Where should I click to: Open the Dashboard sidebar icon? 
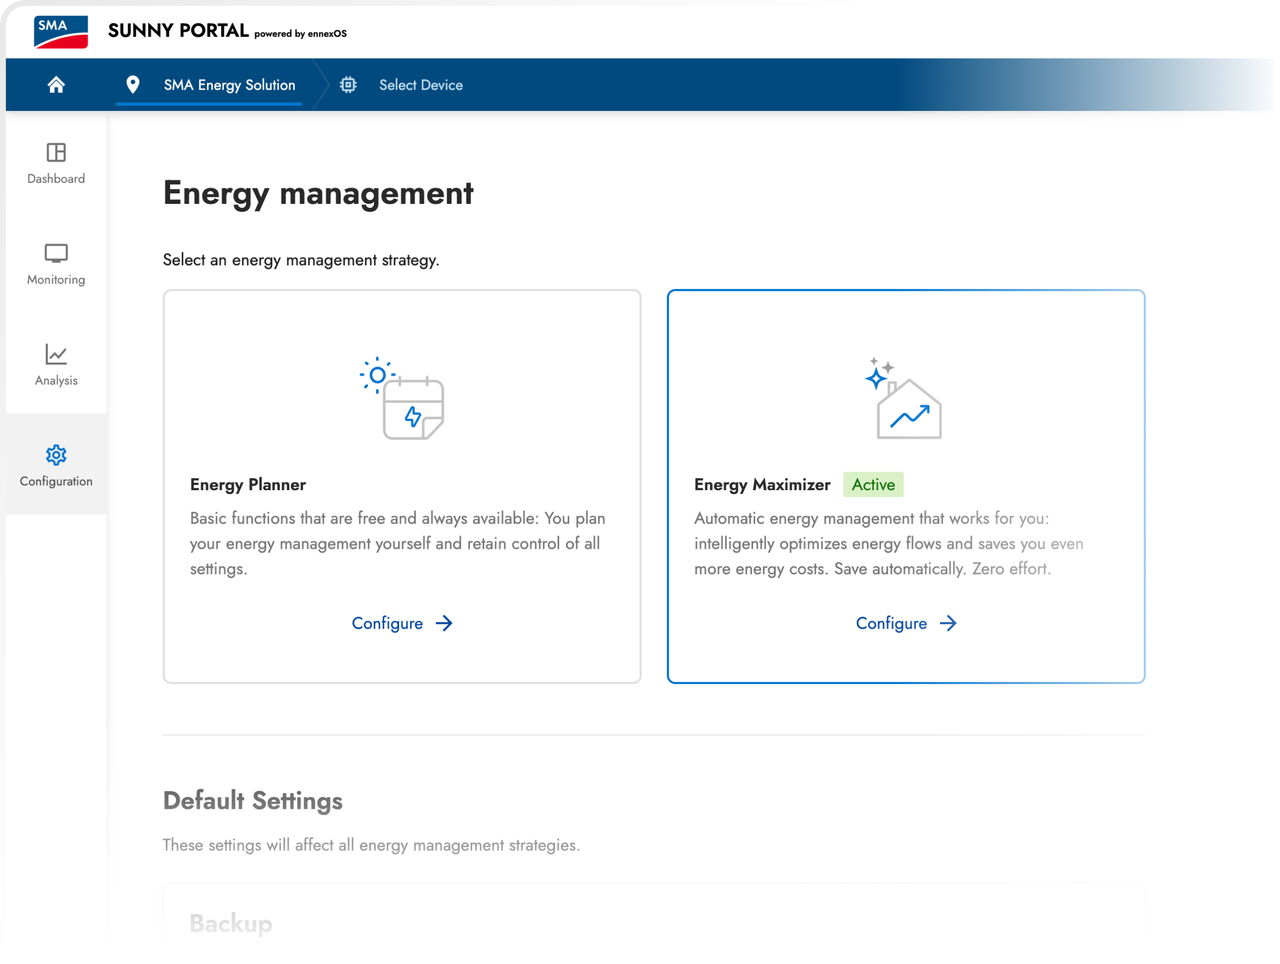click(56, 152)
